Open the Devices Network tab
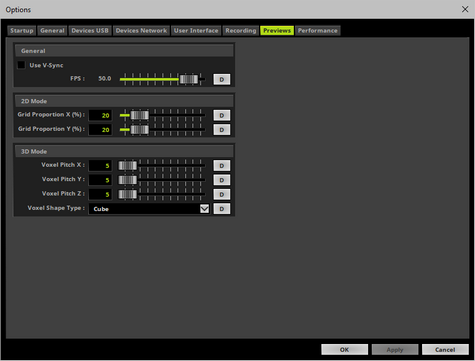 [141, 30]
